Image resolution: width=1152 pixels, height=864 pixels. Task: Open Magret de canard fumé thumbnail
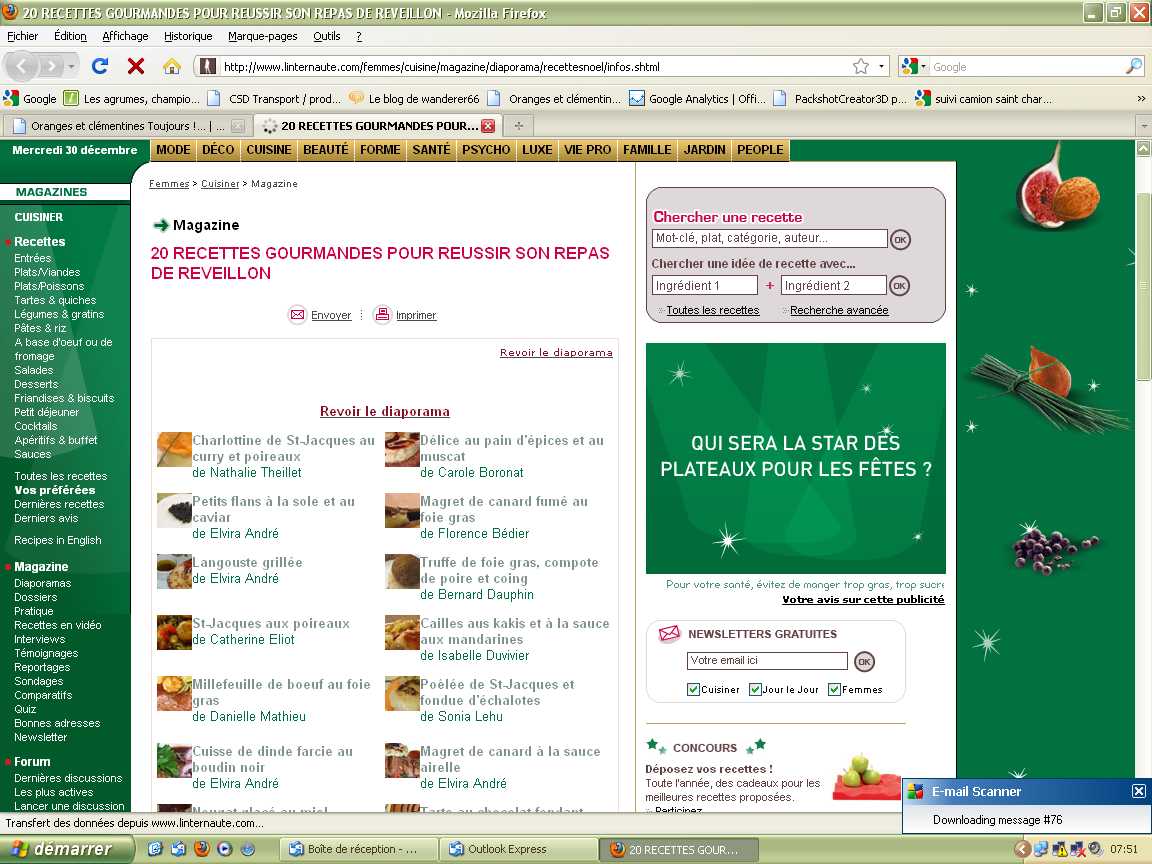tap(402, 511)
